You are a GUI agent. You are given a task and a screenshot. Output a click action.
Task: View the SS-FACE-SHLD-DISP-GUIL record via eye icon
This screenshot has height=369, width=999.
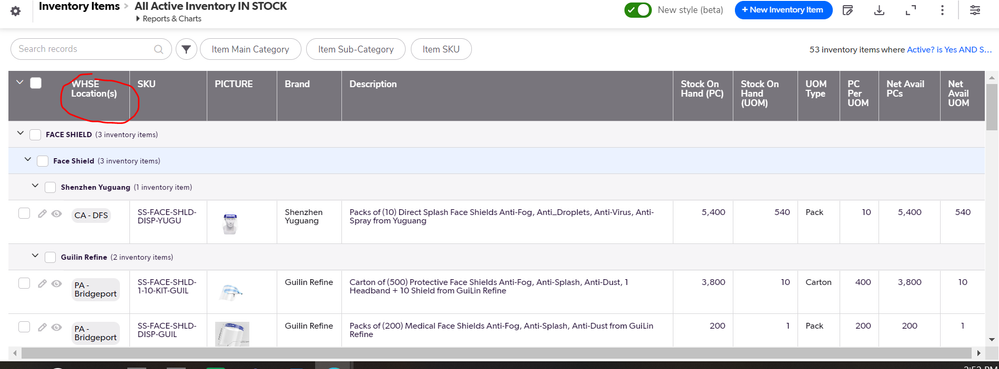click(x=56, y=327)
